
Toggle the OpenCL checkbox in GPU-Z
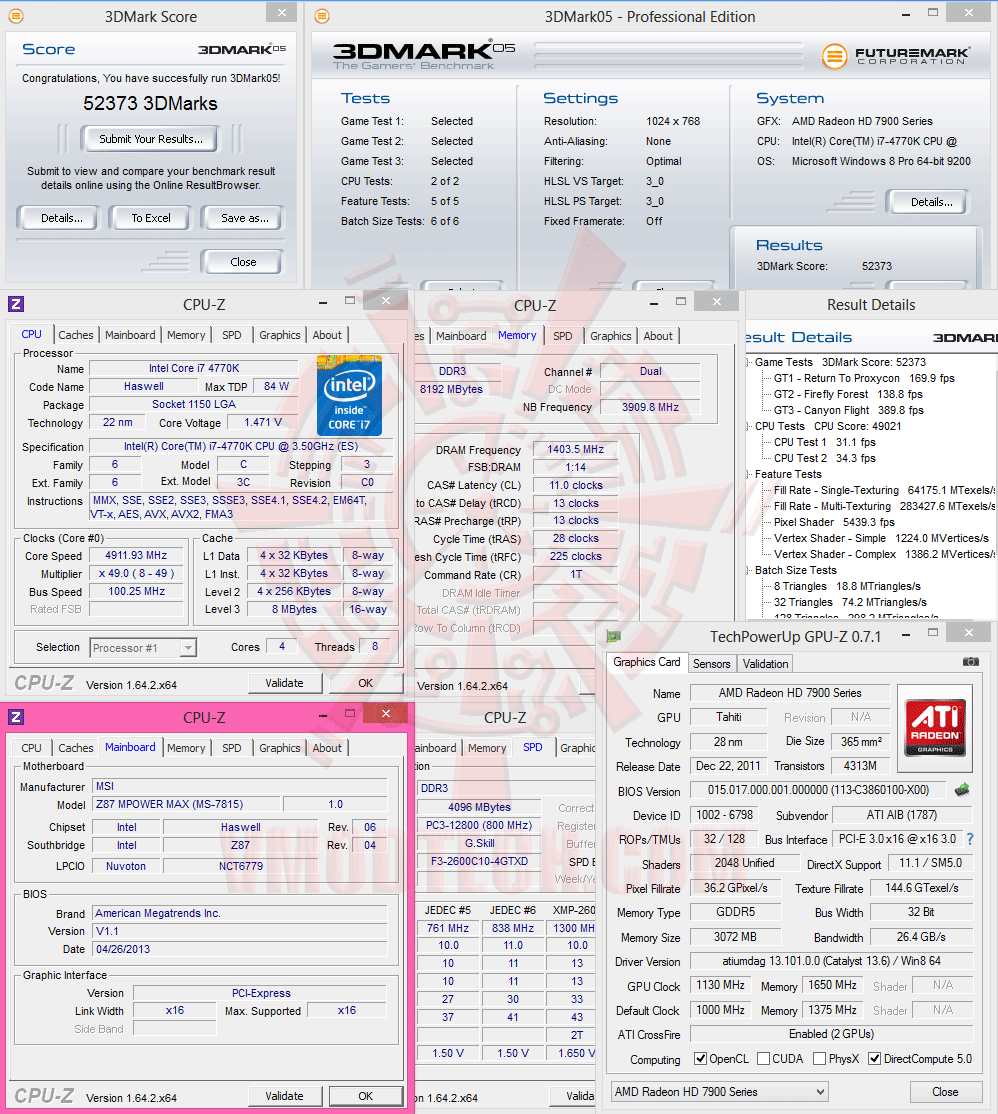pyautogui.click(x=700, y=1059)
